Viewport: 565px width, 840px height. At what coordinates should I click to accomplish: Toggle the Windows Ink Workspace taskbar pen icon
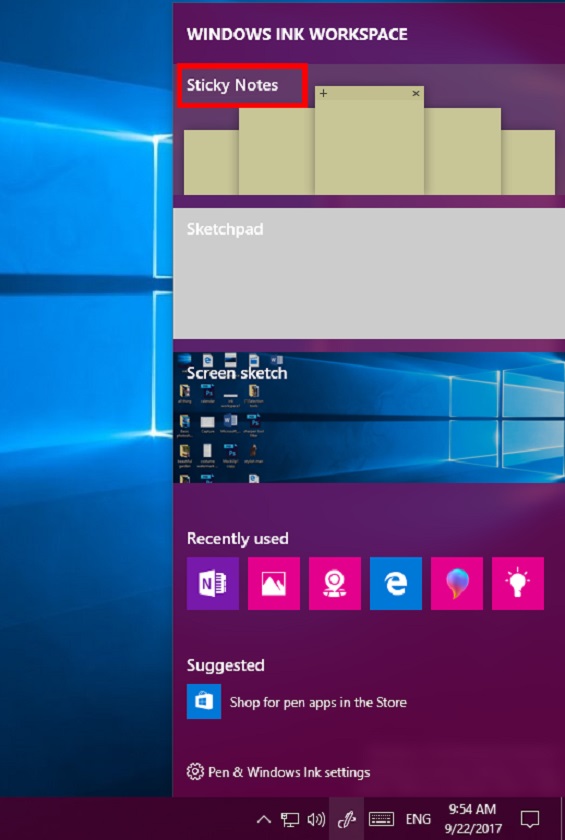[346, 819]
